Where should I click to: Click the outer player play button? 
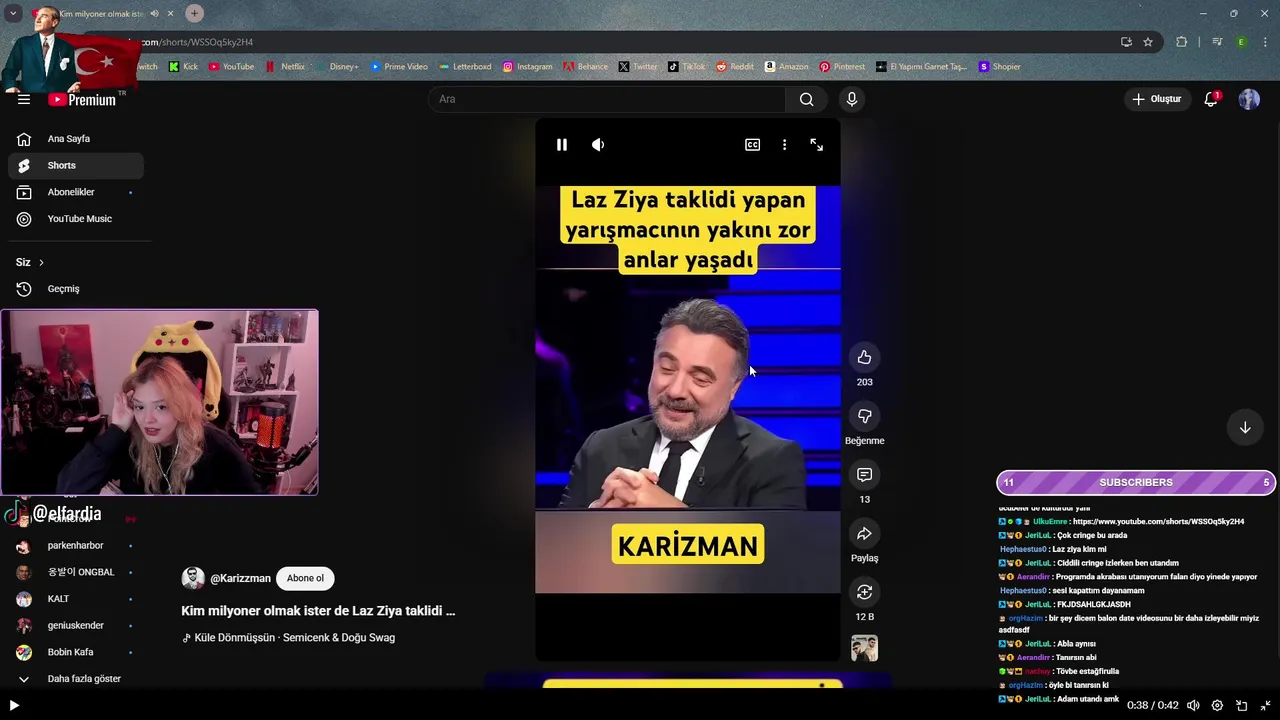click(x=14, y=705)
